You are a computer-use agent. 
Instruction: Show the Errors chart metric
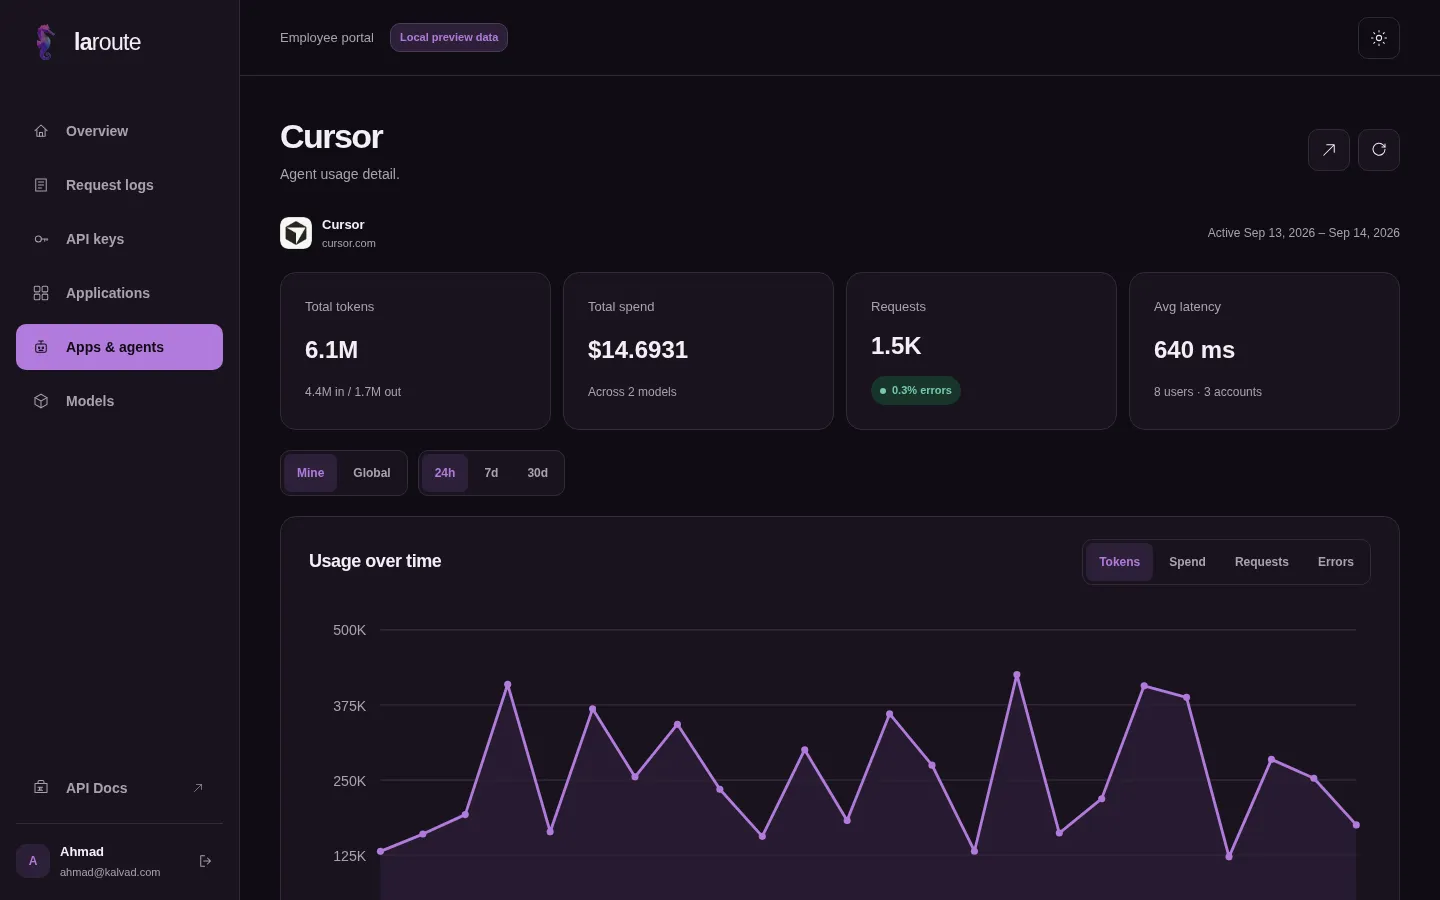[x=1336, y=562]
